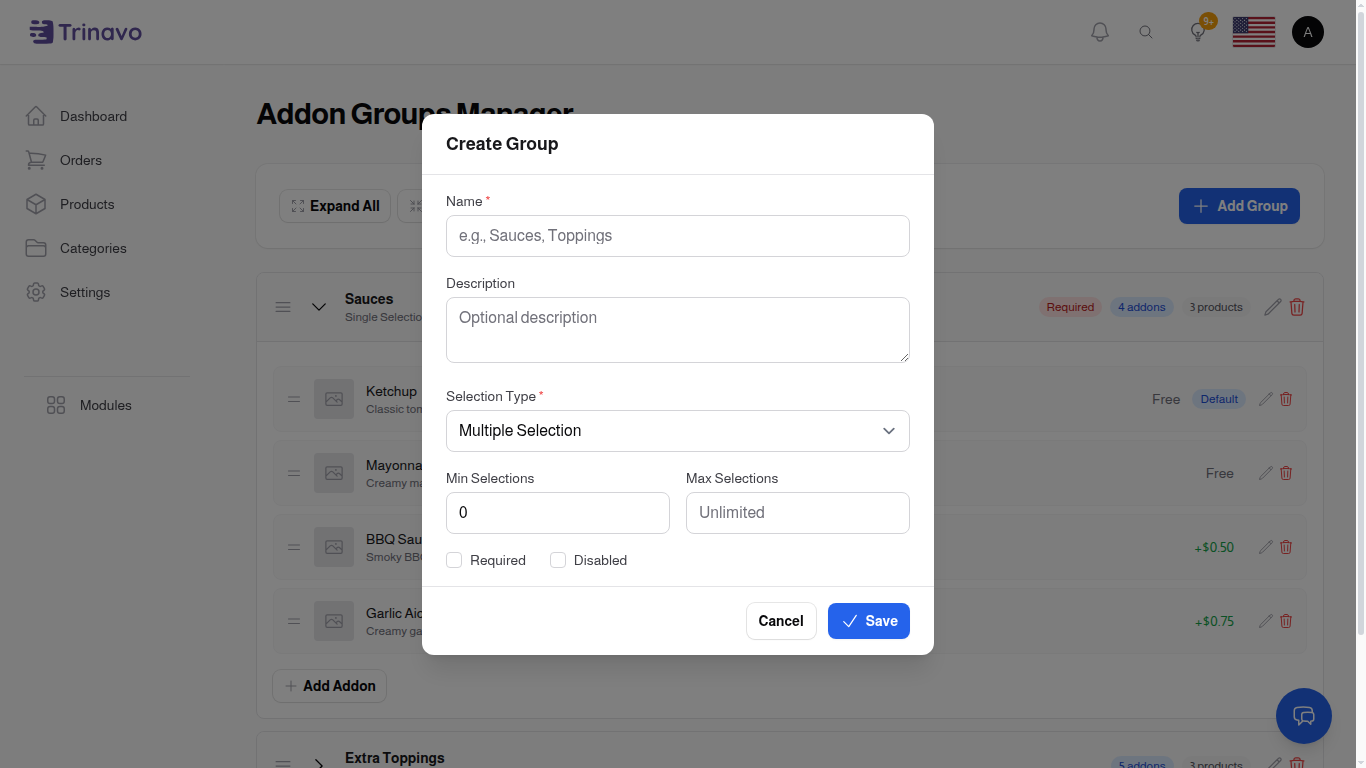
Task: Open the tips lightbulb with 9+ badge
Action: pyautogui.click(x=1197, y=31)
